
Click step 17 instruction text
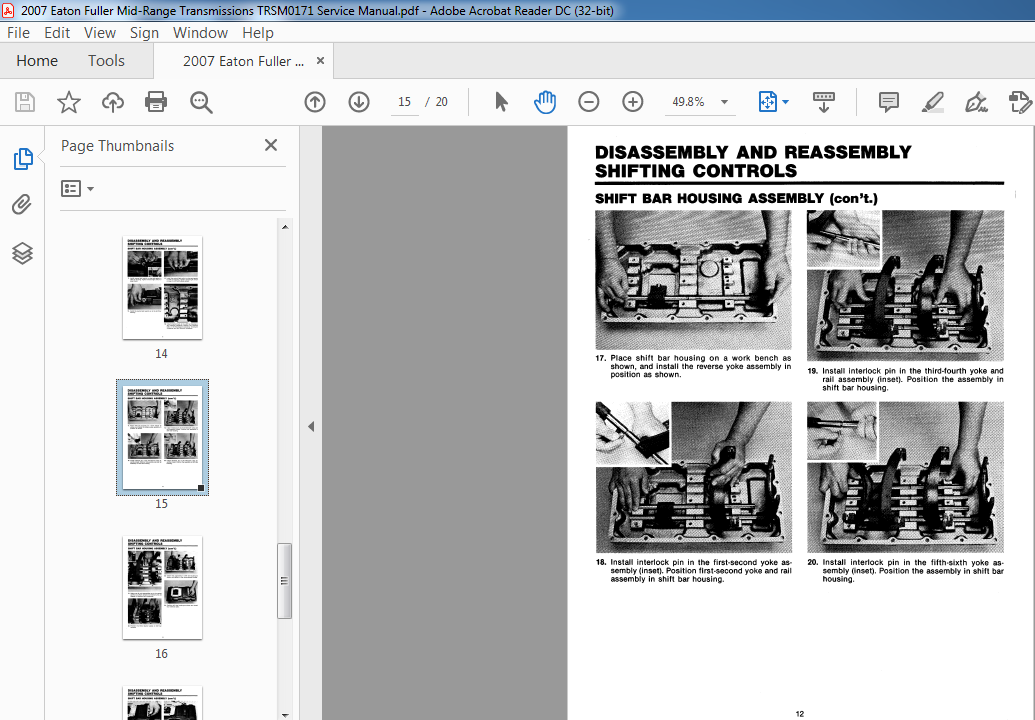pos(693,366)
